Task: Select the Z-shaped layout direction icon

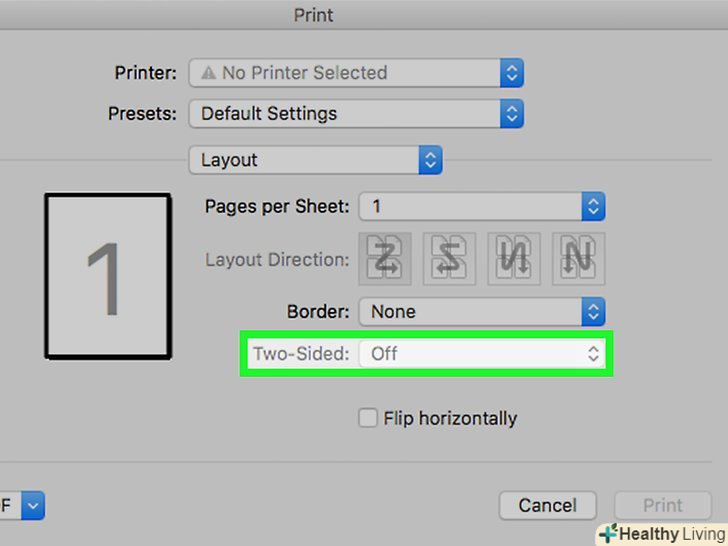Action: [386, 259]
